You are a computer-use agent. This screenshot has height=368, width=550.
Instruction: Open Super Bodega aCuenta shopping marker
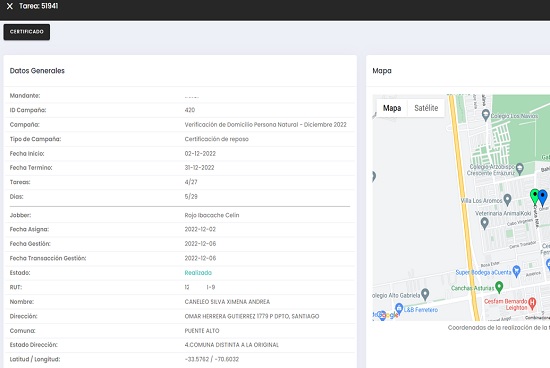[516, 271]
